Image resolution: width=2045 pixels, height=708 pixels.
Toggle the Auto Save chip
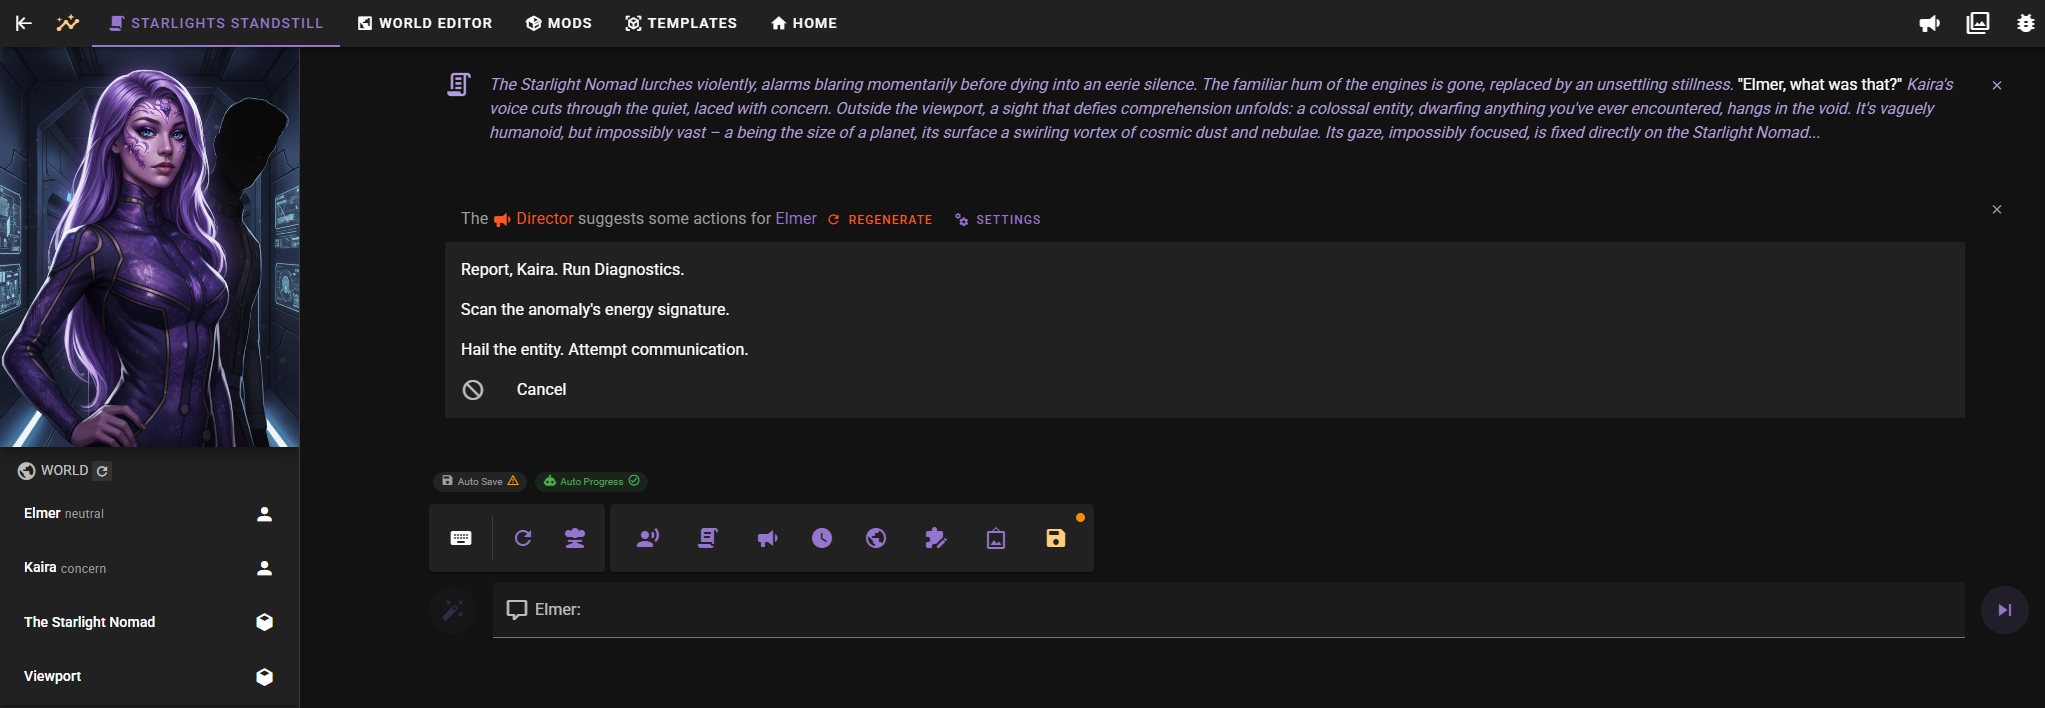coord(480,481)
